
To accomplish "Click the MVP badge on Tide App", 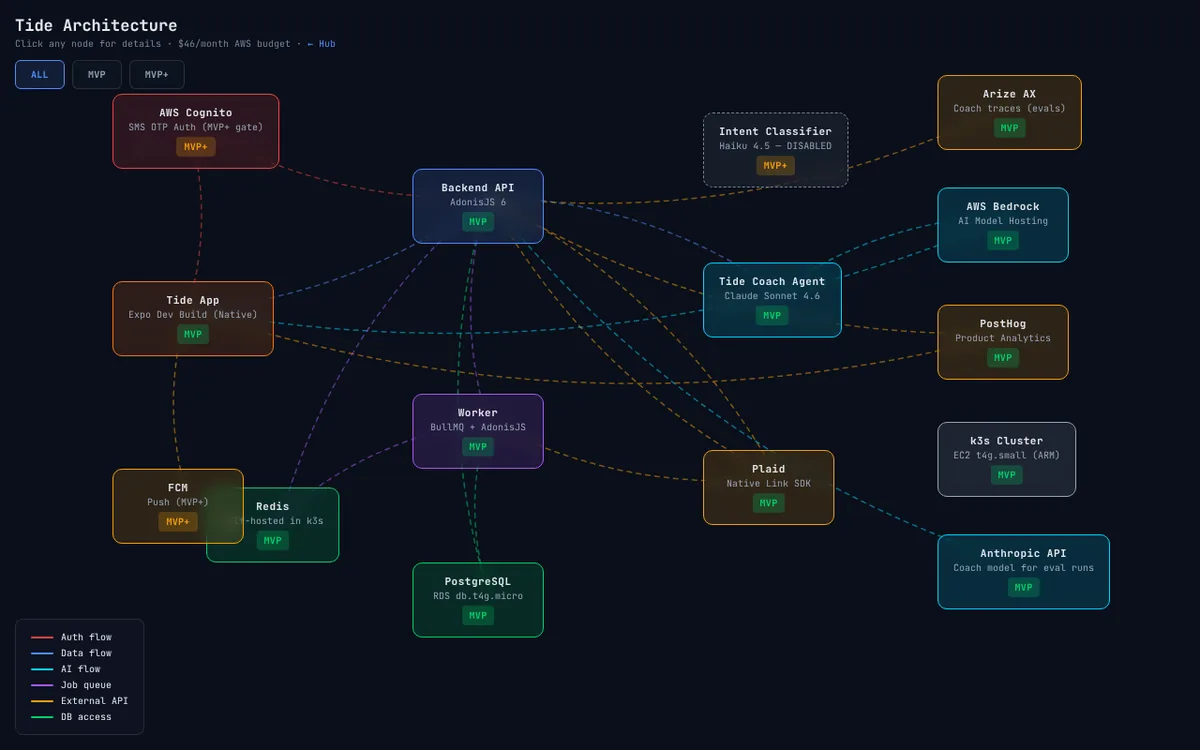I will (x=193, y=334).
